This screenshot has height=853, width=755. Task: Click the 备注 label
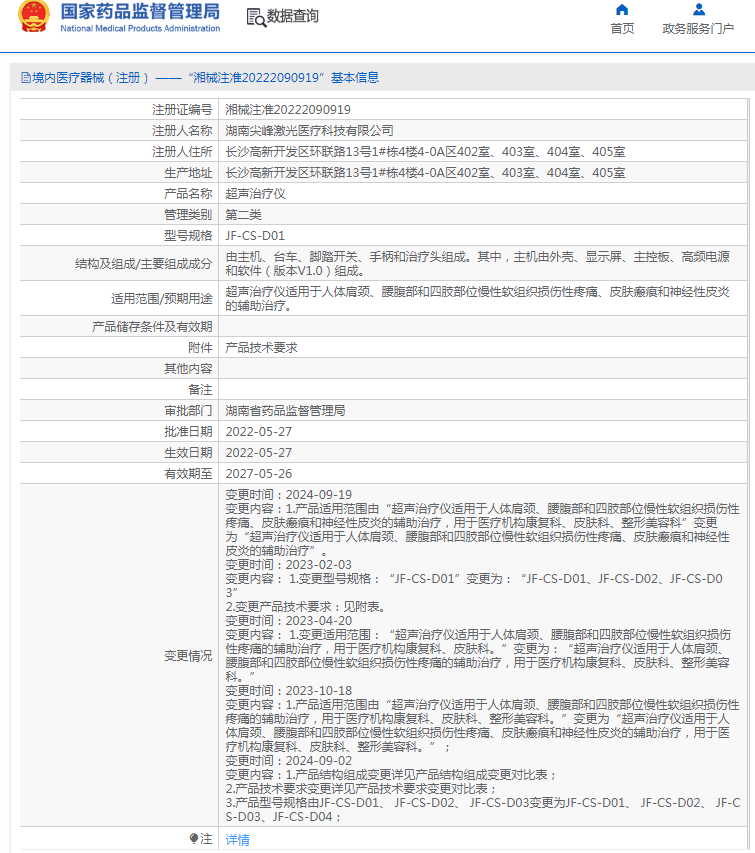(x=200, y=390)
